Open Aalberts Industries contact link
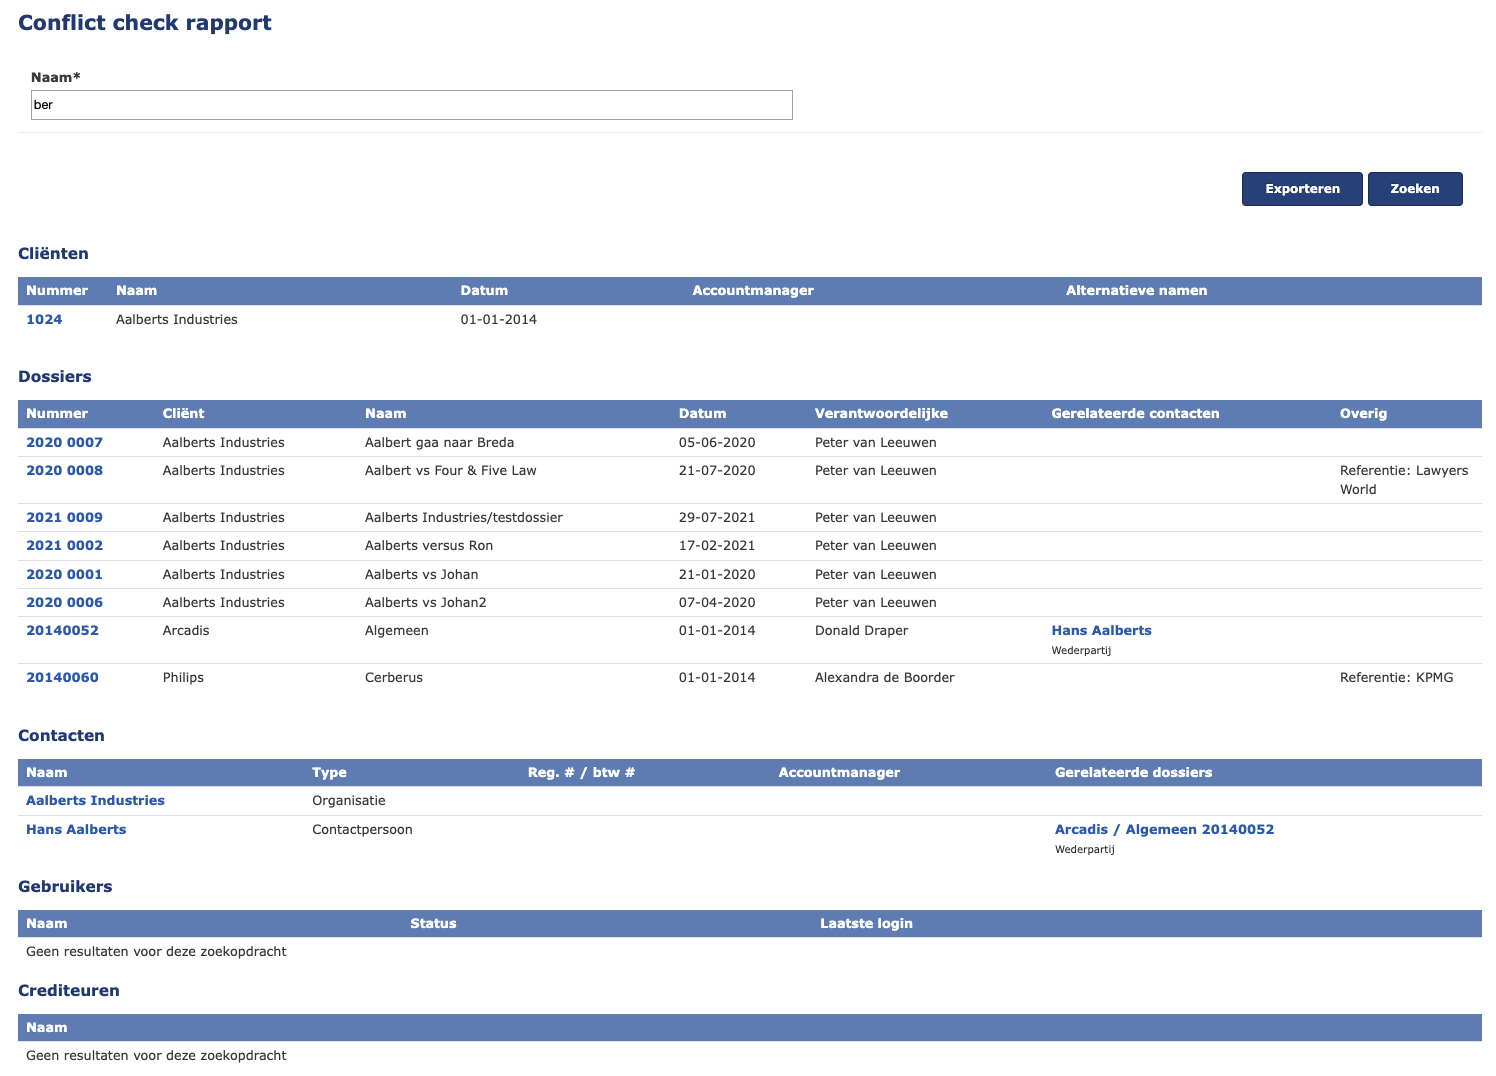This screenshot has height=1076, width=1496. point(95,801)
